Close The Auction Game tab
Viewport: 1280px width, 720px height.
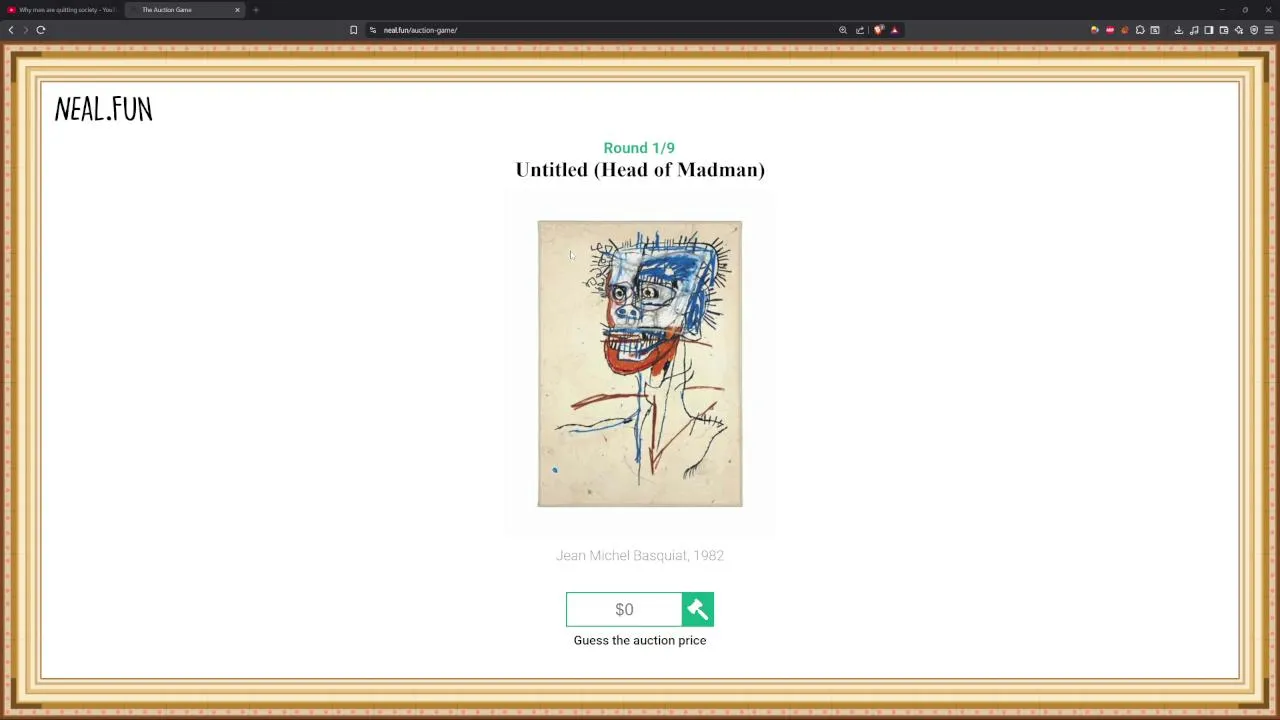click(238, 10)
